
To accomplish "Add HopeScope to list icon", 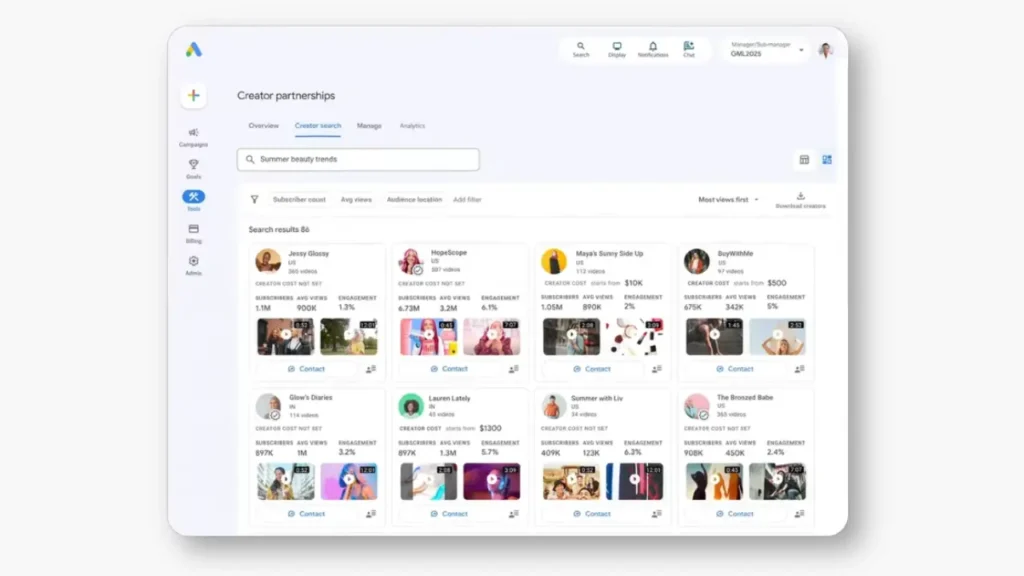I will (x=514, y=369).
